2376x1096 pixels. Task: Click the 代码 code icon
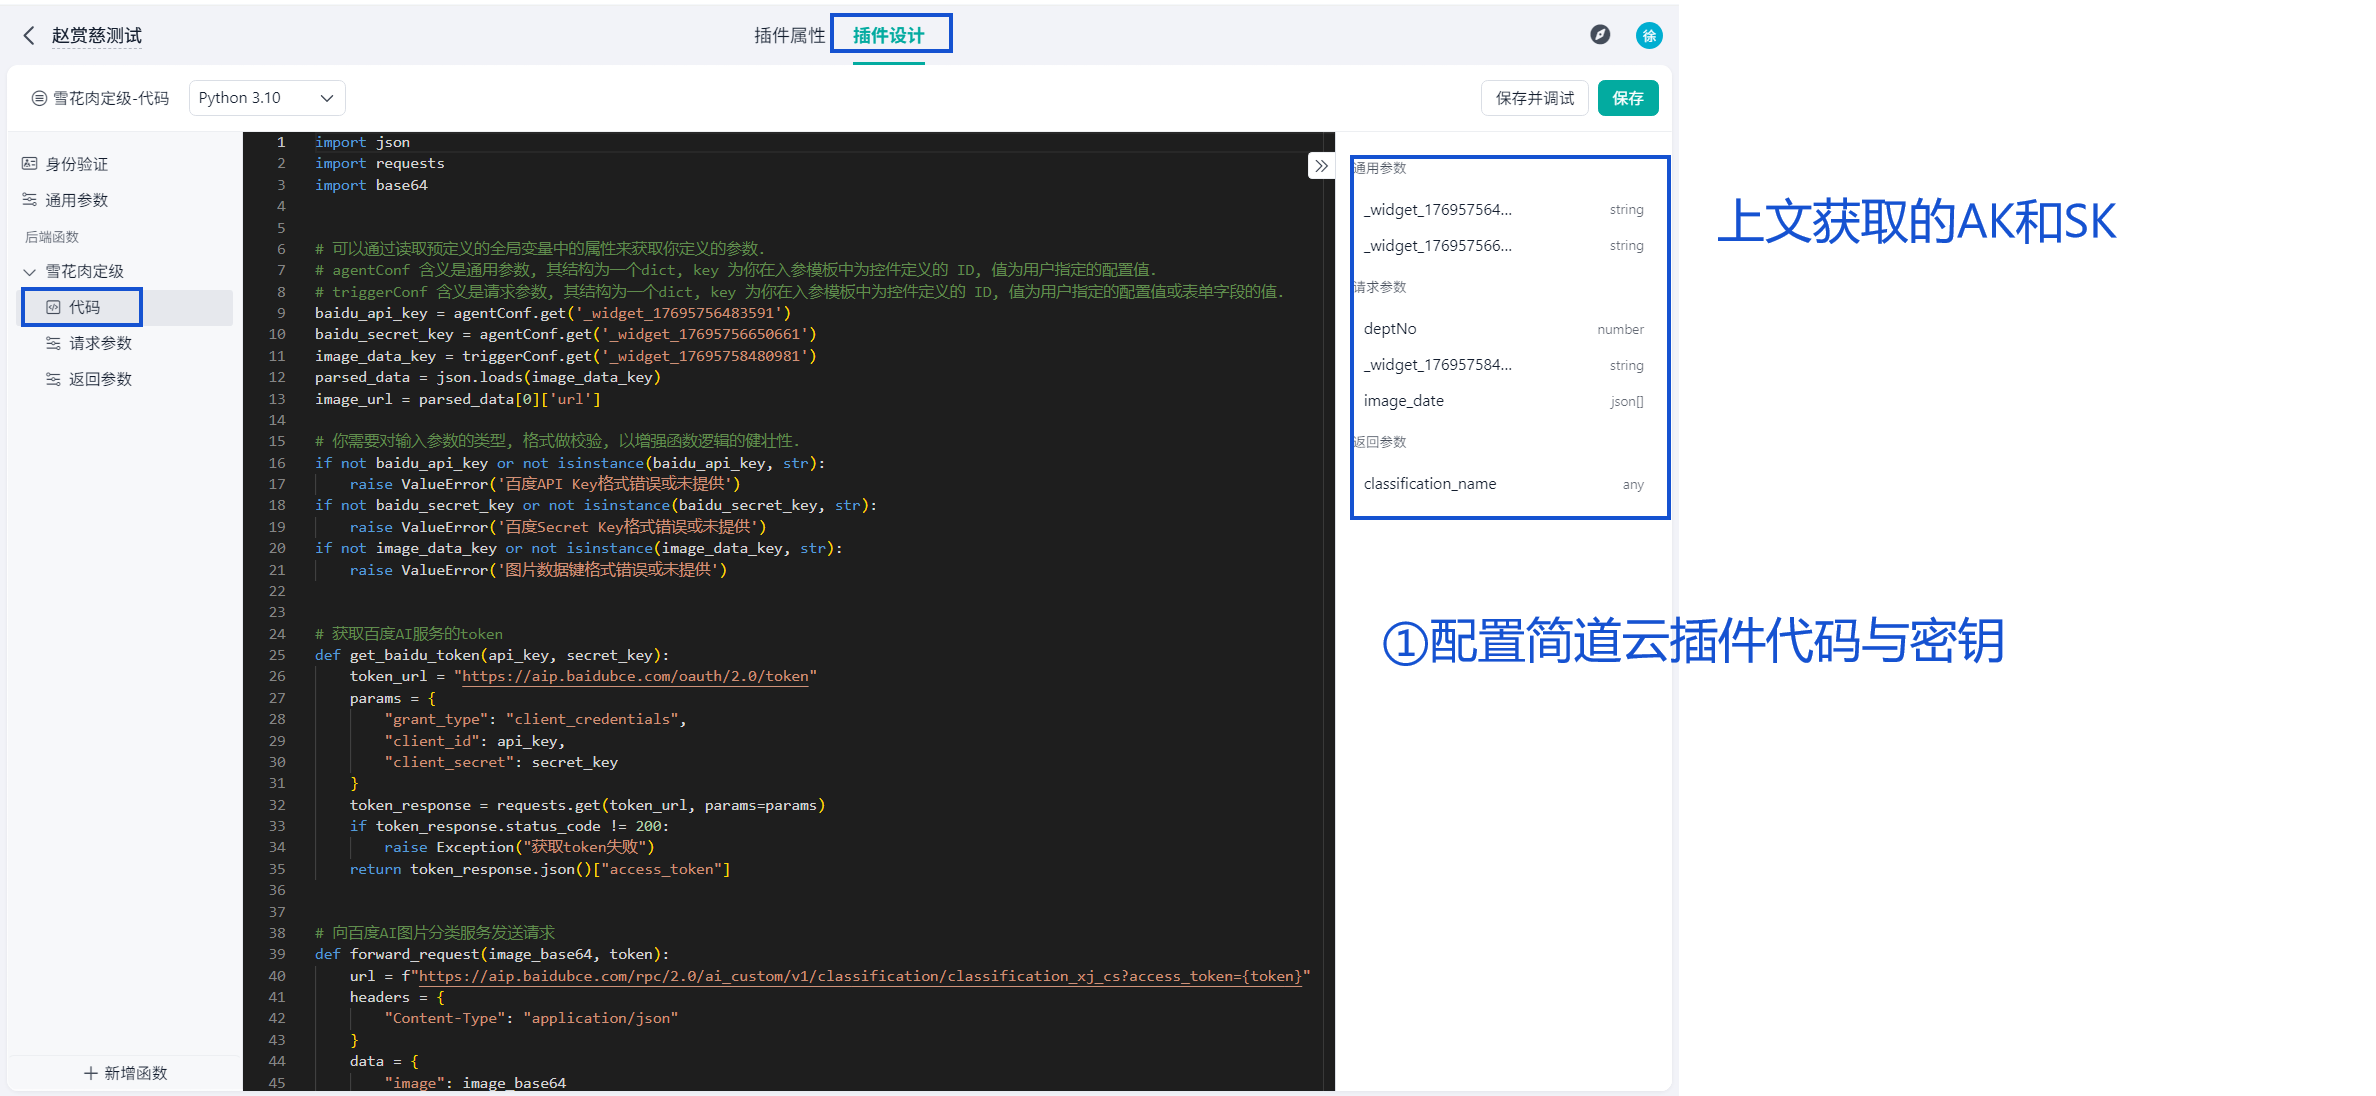[54, 307]
